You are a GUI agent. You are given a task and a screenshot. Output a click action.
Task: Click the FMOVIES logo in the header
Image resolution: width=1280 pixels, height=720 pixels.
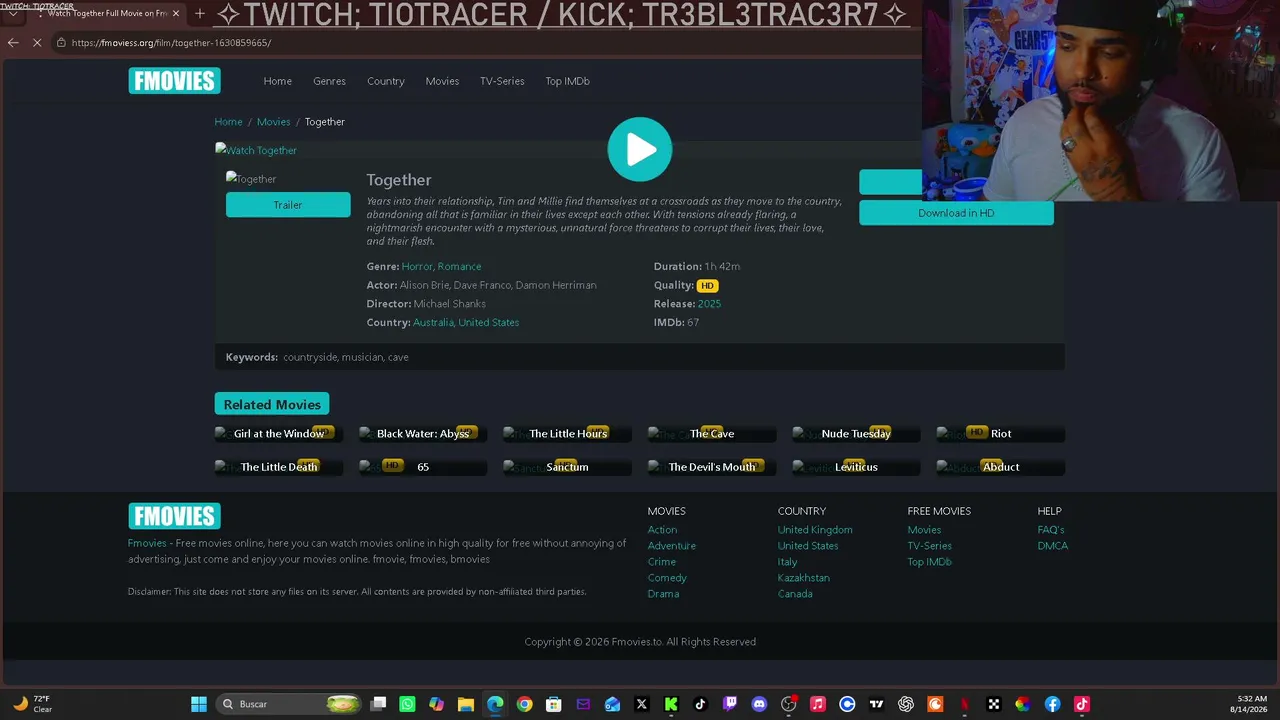pos(174,81)
